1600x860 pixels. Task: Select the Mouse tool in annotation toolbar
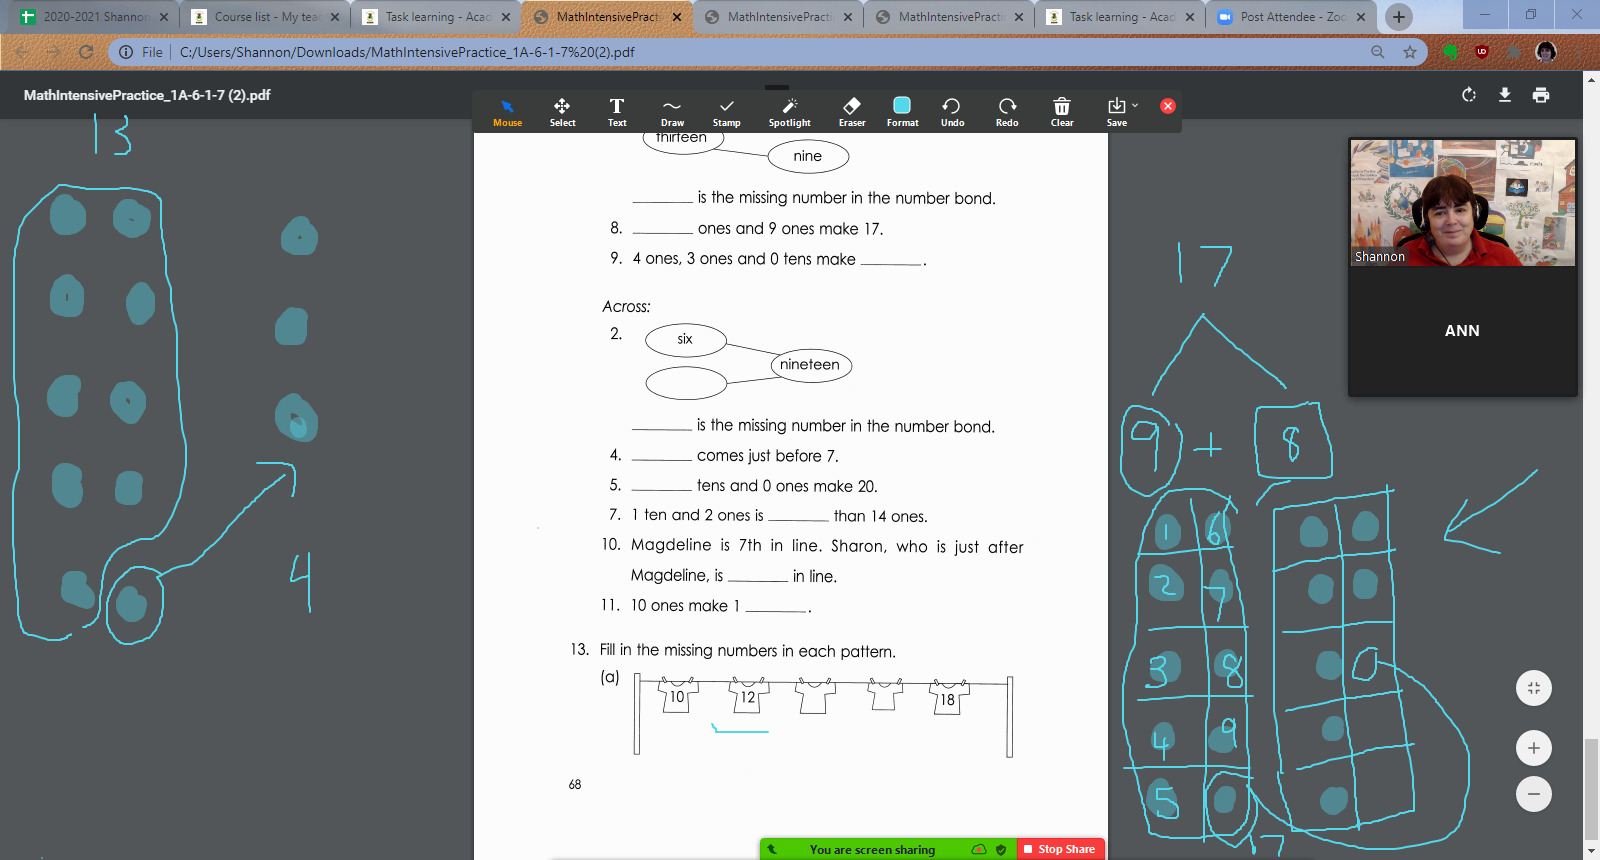click(507, 111)
